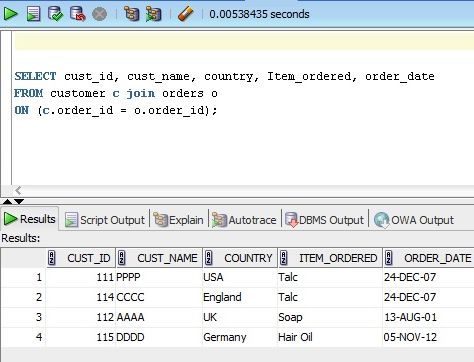The height and width of the screenshot is (362, 474).
Task: Click the Run Script toolbar icon
Action: coord(33,14)
